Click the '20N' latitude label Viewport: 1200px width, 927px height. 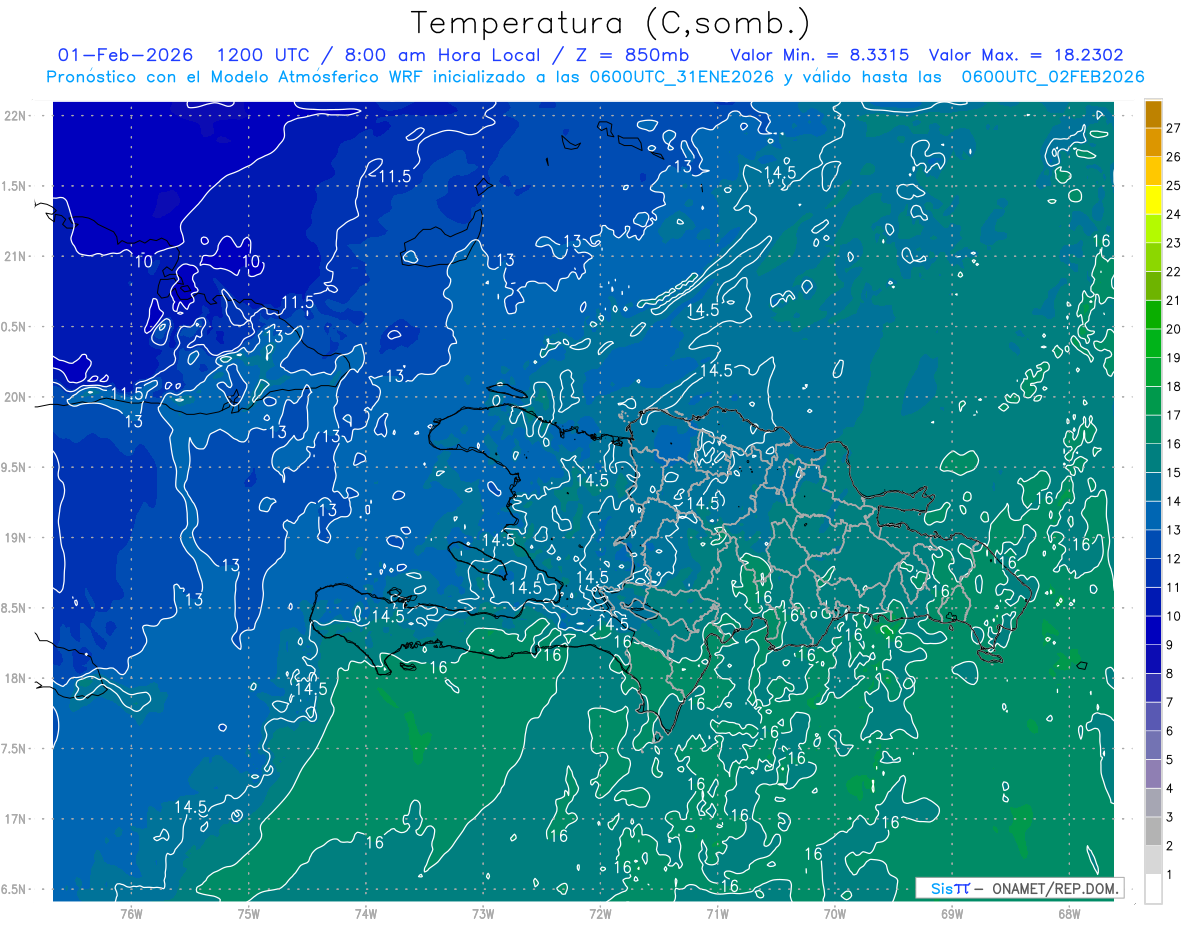(15, 397)
